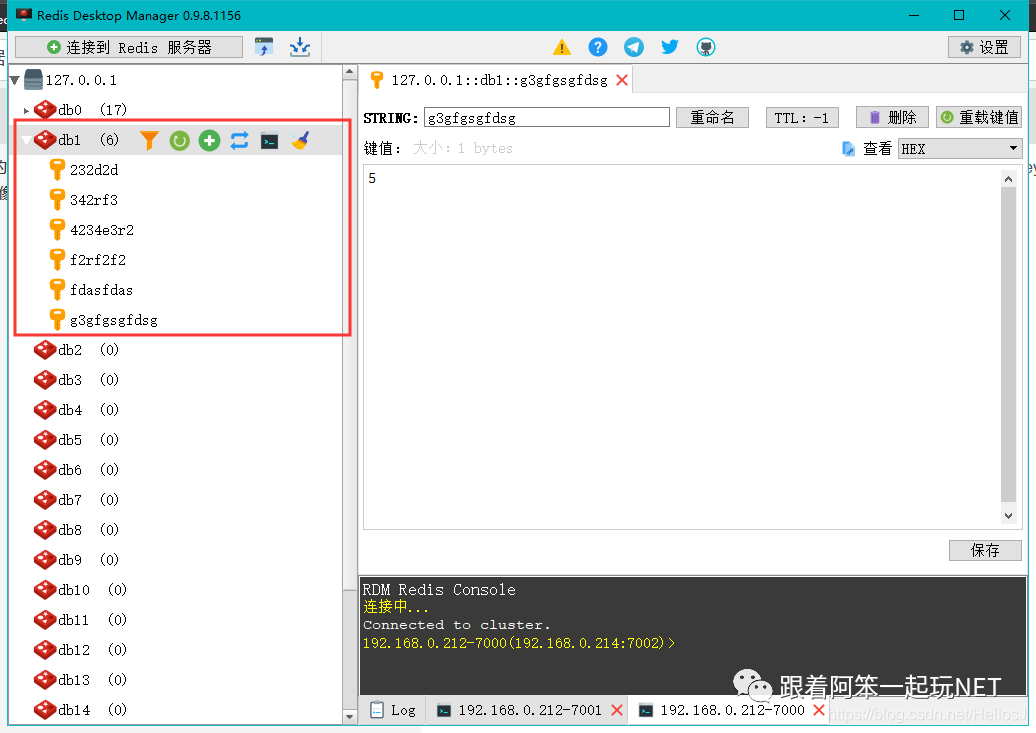The image size is (1036, 733).
Task: Click the blue live-update arrows icon on db1
Action: (x=239, y=140)
